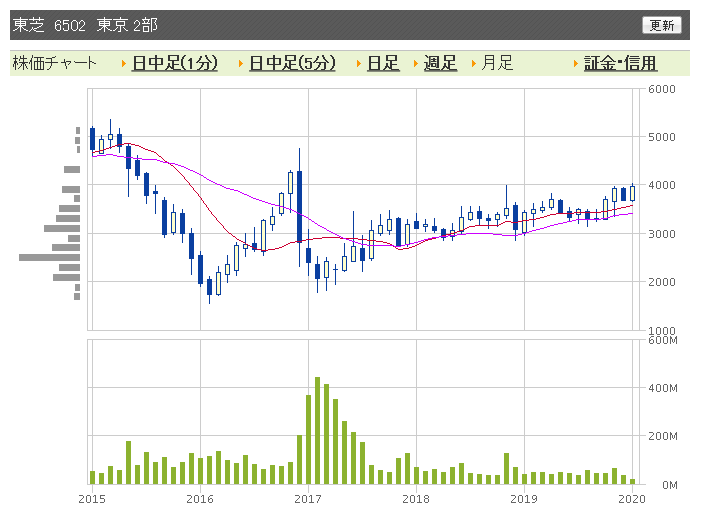Click the orange arrow before 日中足(5分)
This screenshot has height=521, width=701.
click(x=241, y=64)
